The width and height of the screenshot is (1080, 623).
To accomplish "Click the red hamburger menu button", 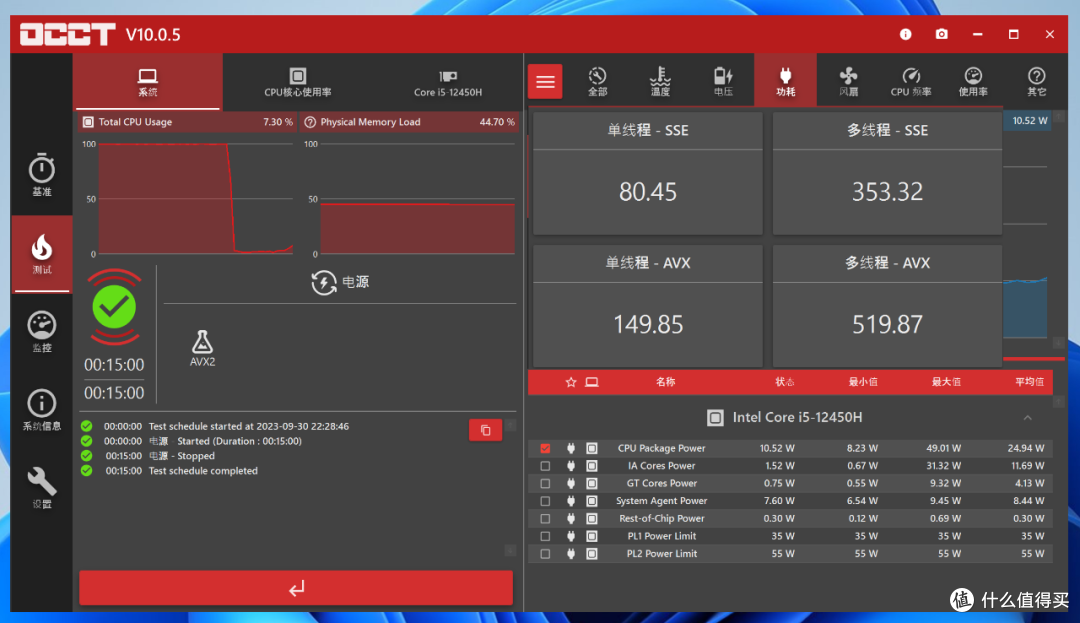I will 545,82.
